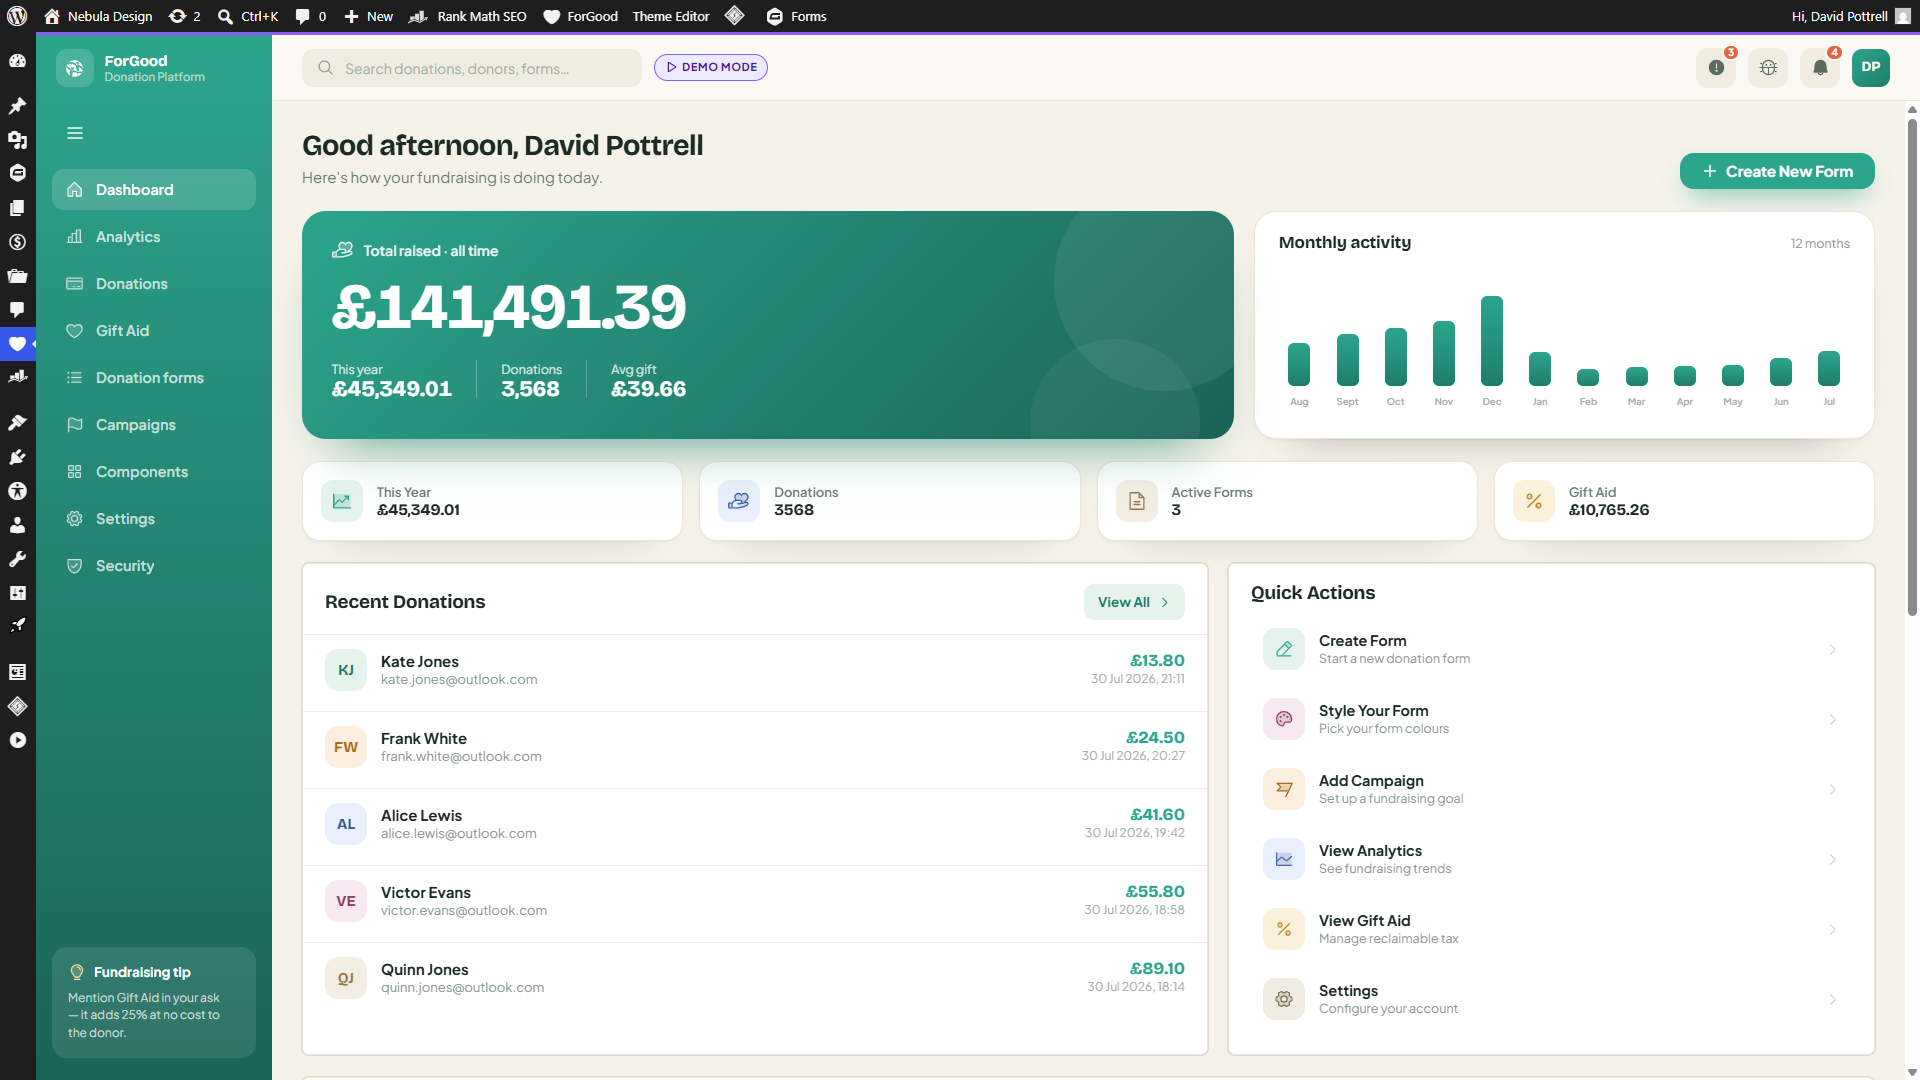Click Hi, David Pottrell account menu
1920x1080 pixels.
pyautogui.click(x=1850, y=16)
